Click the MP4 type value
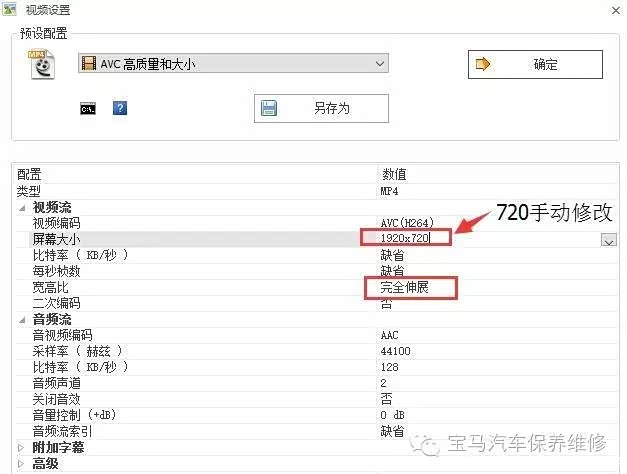This screenshot has width=627, height=474. coord(389,191)
